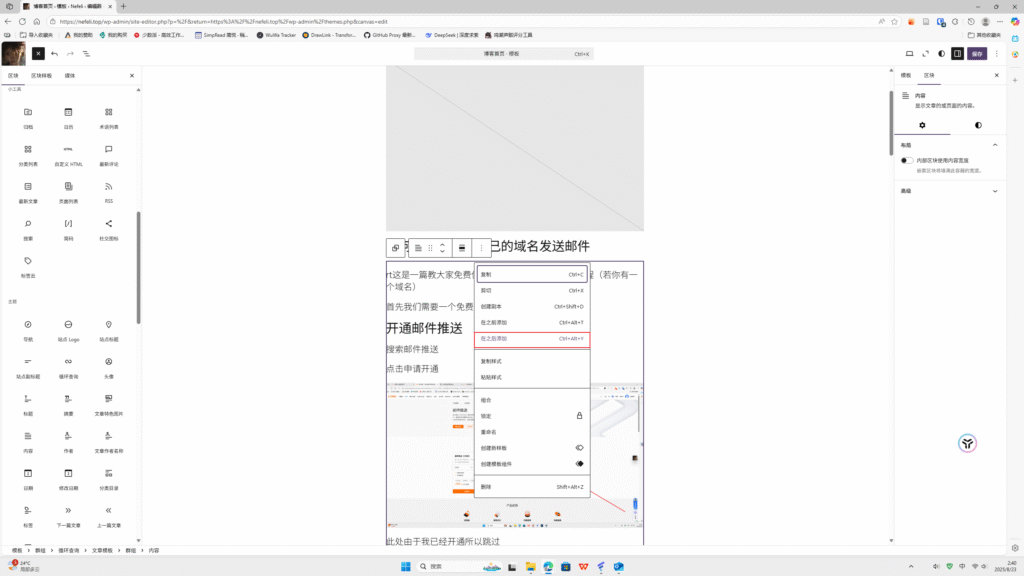The height and width of the screenshot is (576, 1024).
Task: Open block toolbar three-dot options
Action: click(x=481, y=248)
